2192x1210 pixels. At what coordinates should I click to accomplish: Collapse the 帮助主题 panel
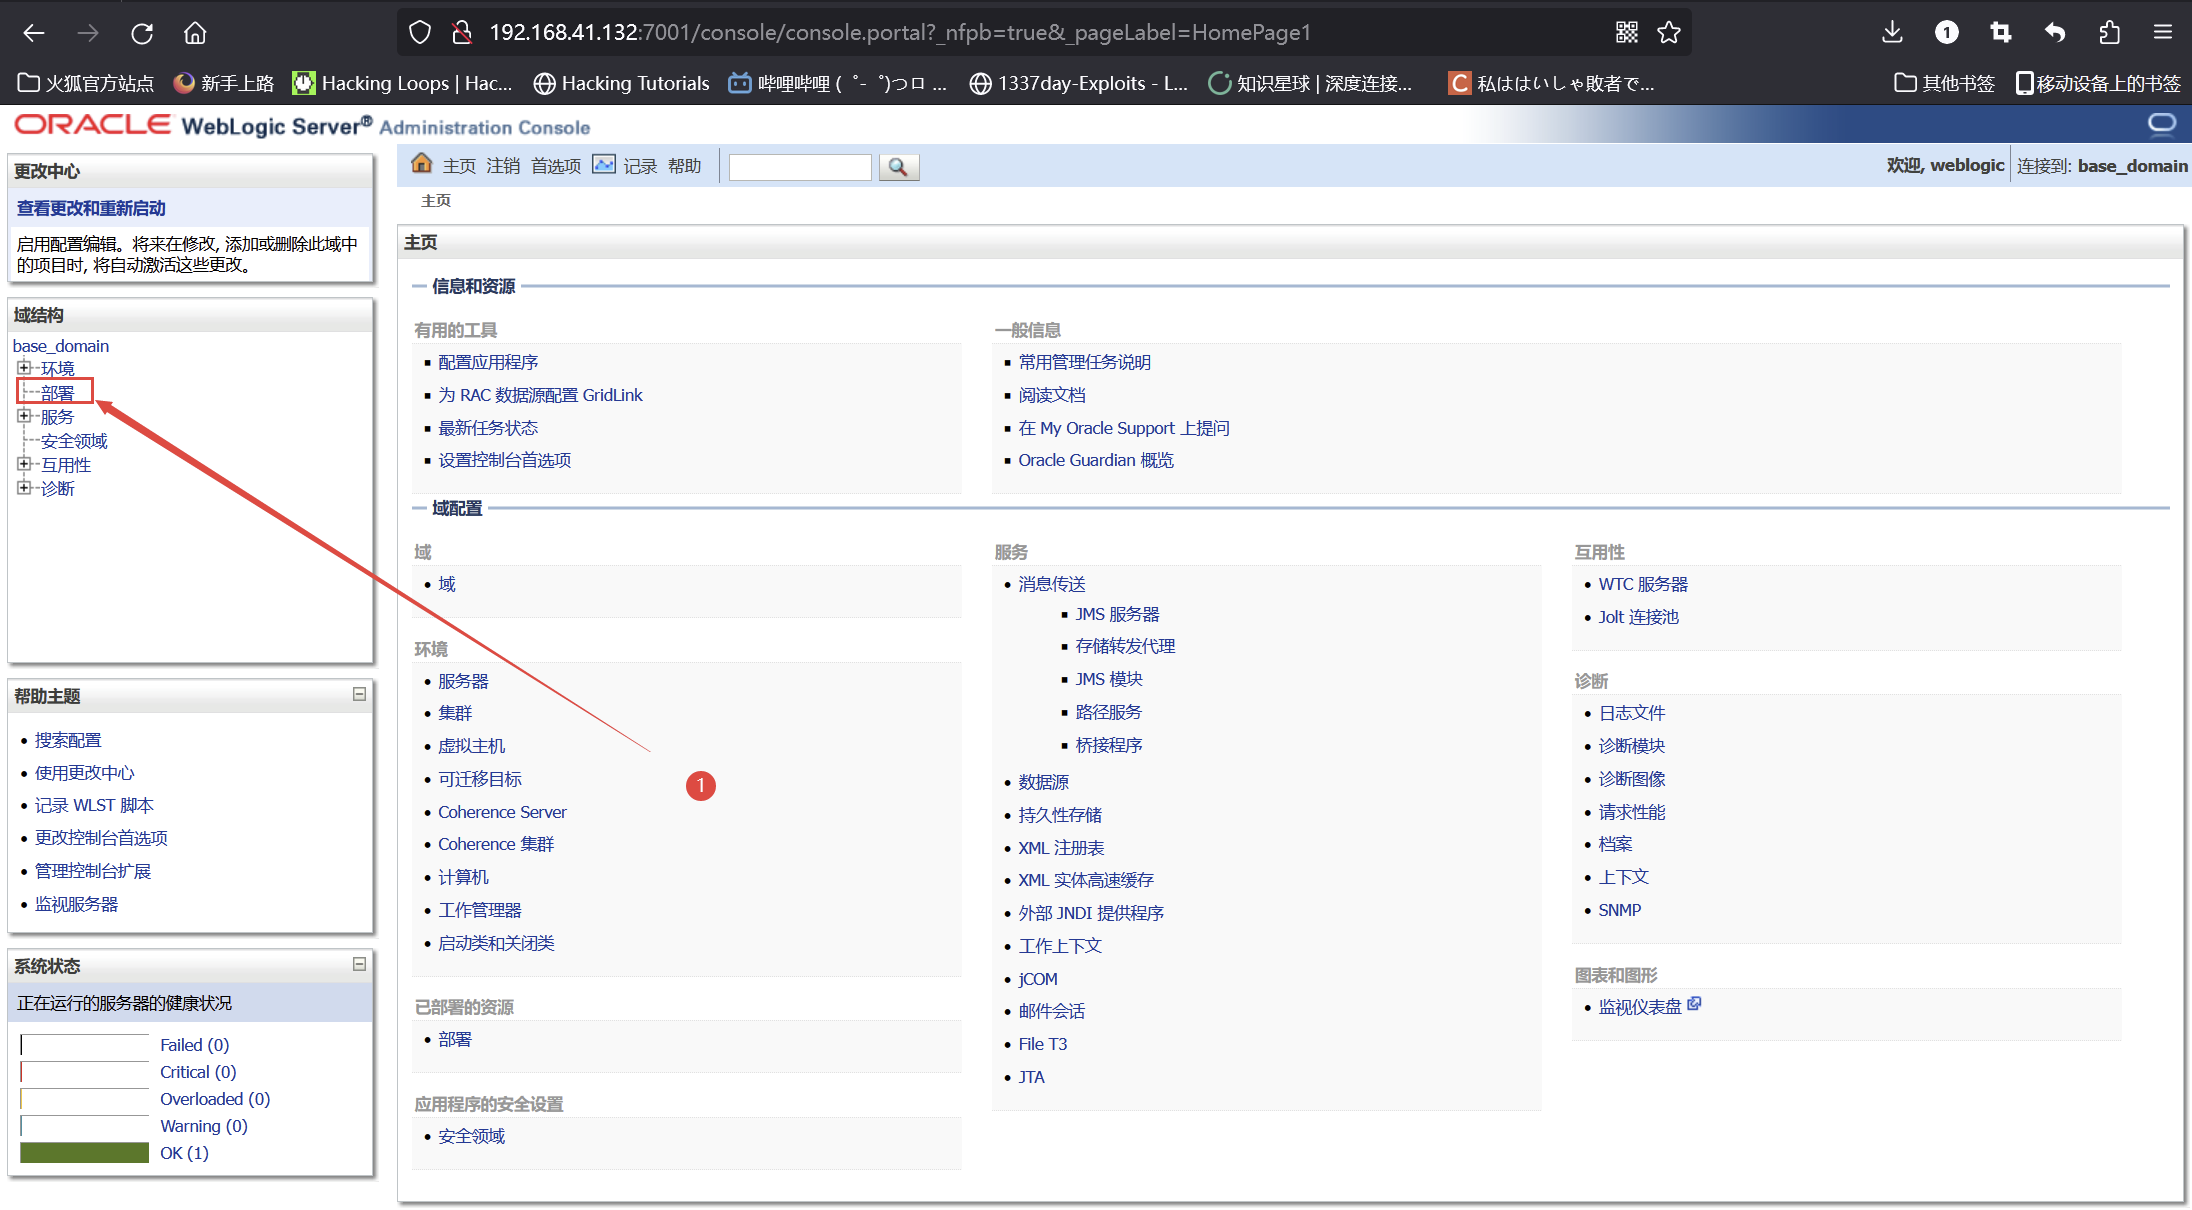click(x=359, y=694)
